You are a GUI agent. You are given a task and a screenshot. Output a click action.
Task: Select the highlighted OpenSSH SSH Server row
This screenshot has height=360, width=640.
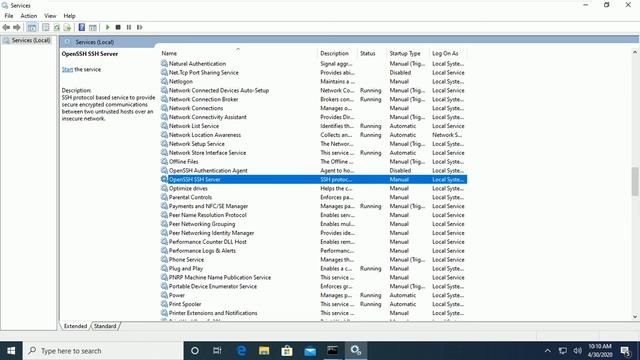pos(313,180)
